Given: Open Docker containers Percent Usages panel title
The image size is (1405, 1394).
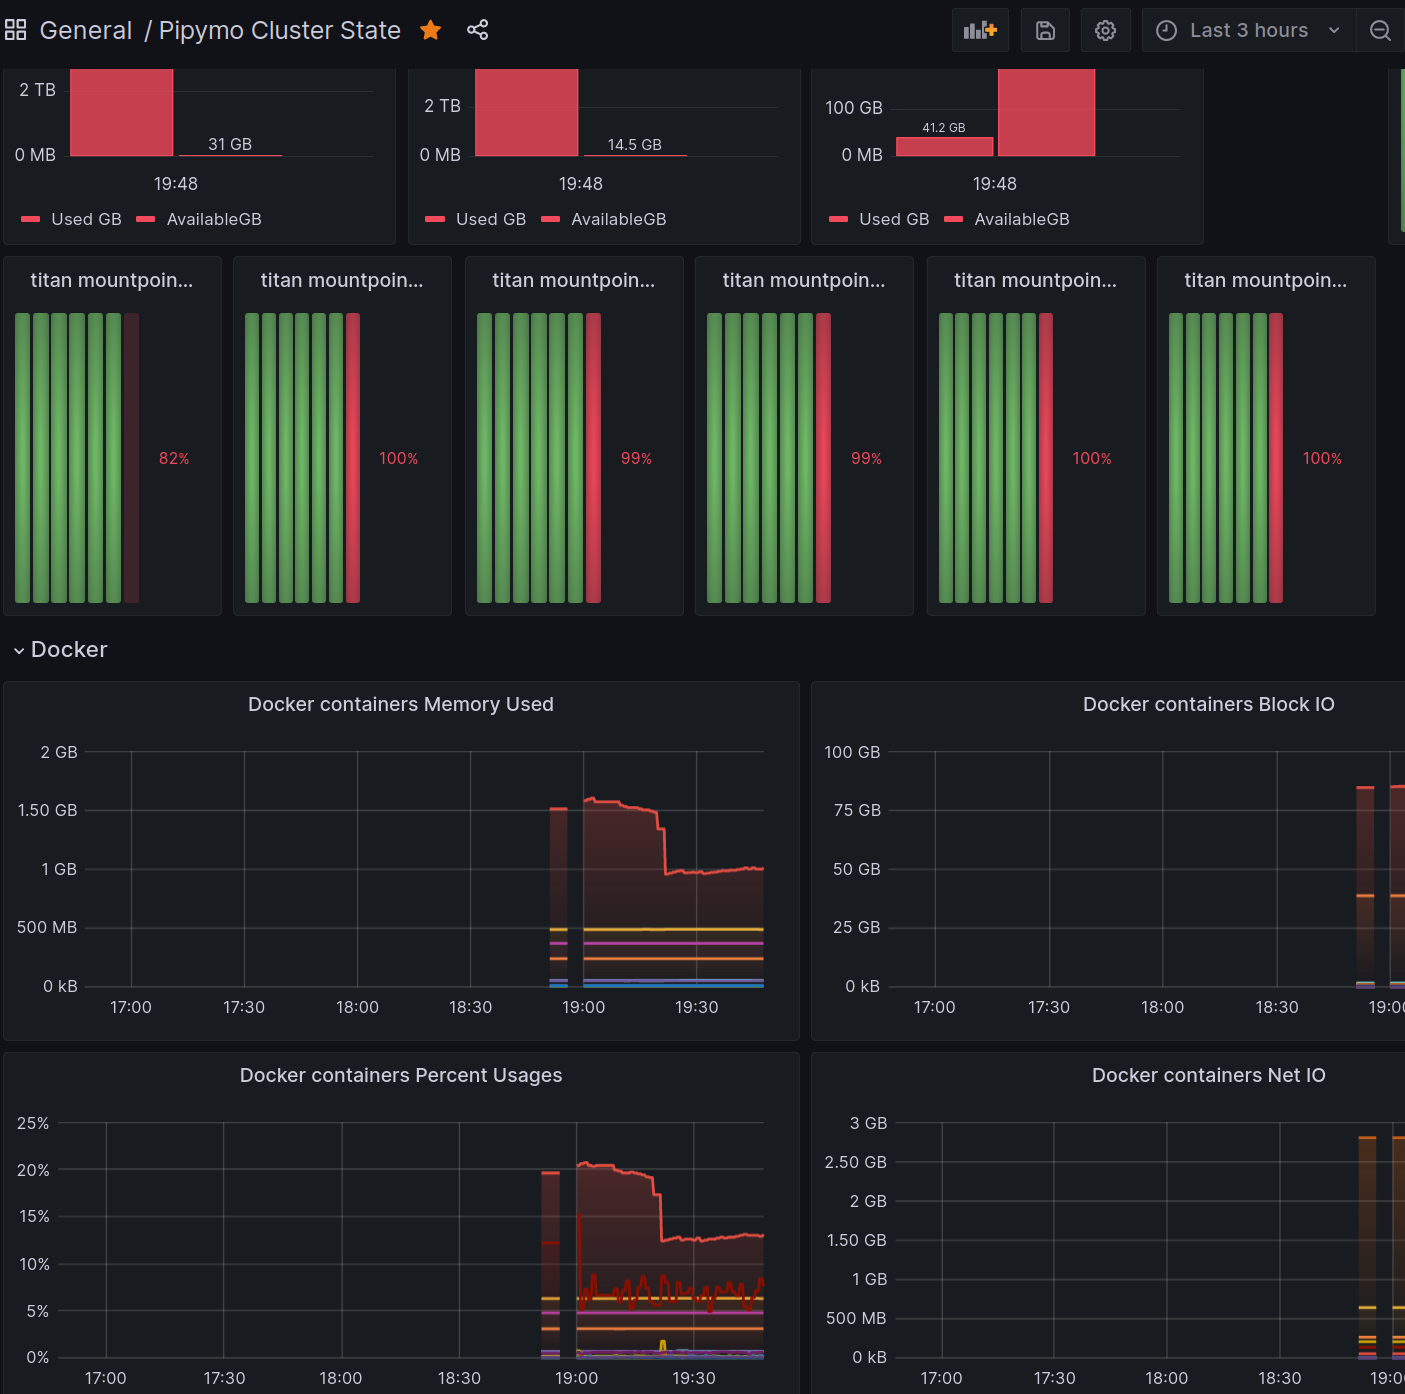Looking at the screenshot, I should (401, 1075).
